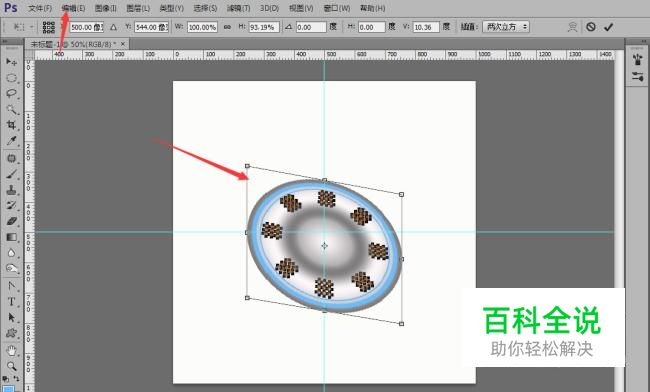Click the top-right transform corner handle
The image size is (650, 392).
(401, 194)
